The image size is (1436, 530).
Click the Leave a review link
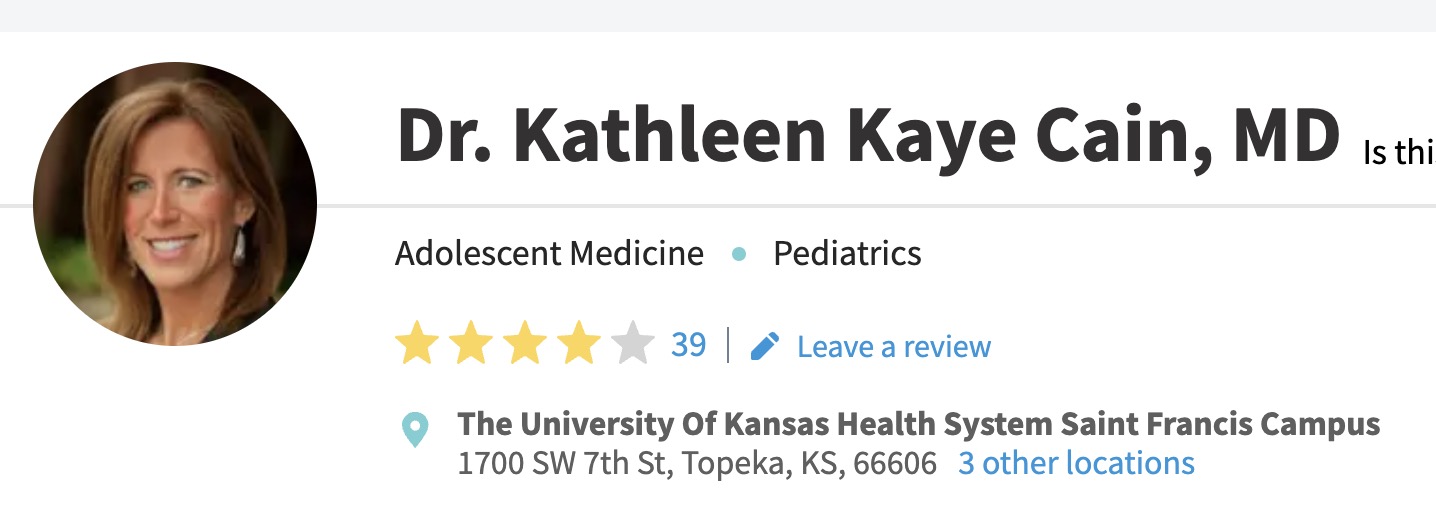894,347
